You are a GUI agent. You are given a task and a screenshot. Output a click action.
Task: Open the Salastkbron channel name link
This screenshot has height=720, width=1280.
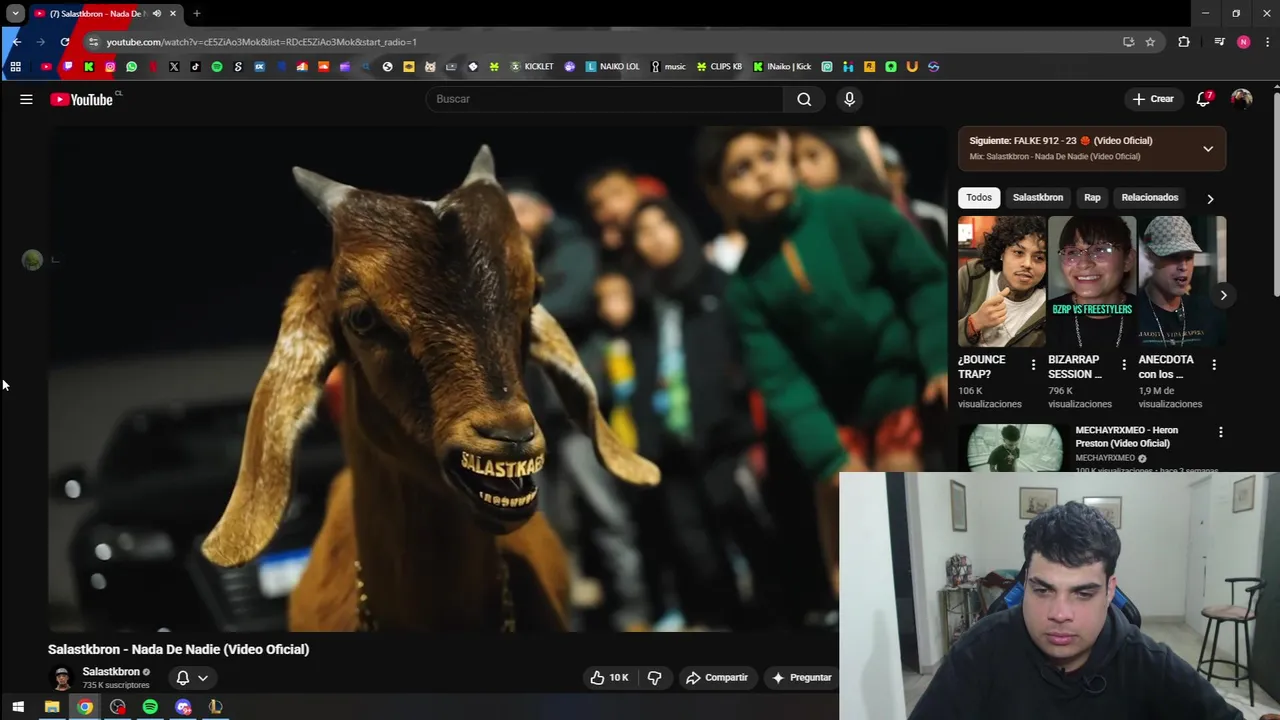pos(111,672)
